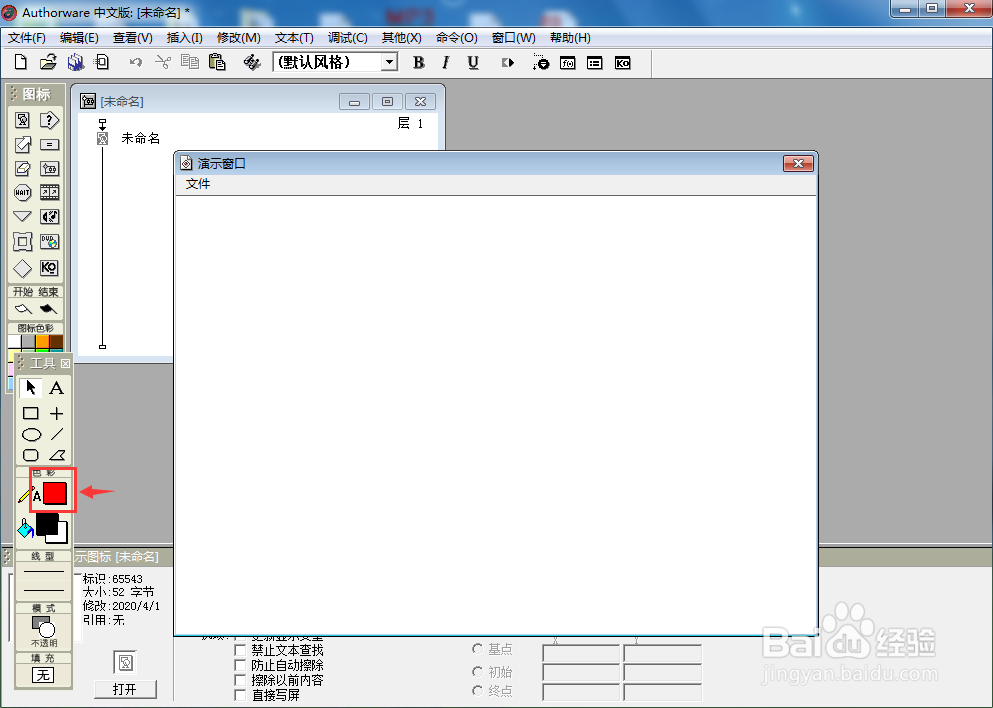Select the Map icon in the palette

coord(49,168)
